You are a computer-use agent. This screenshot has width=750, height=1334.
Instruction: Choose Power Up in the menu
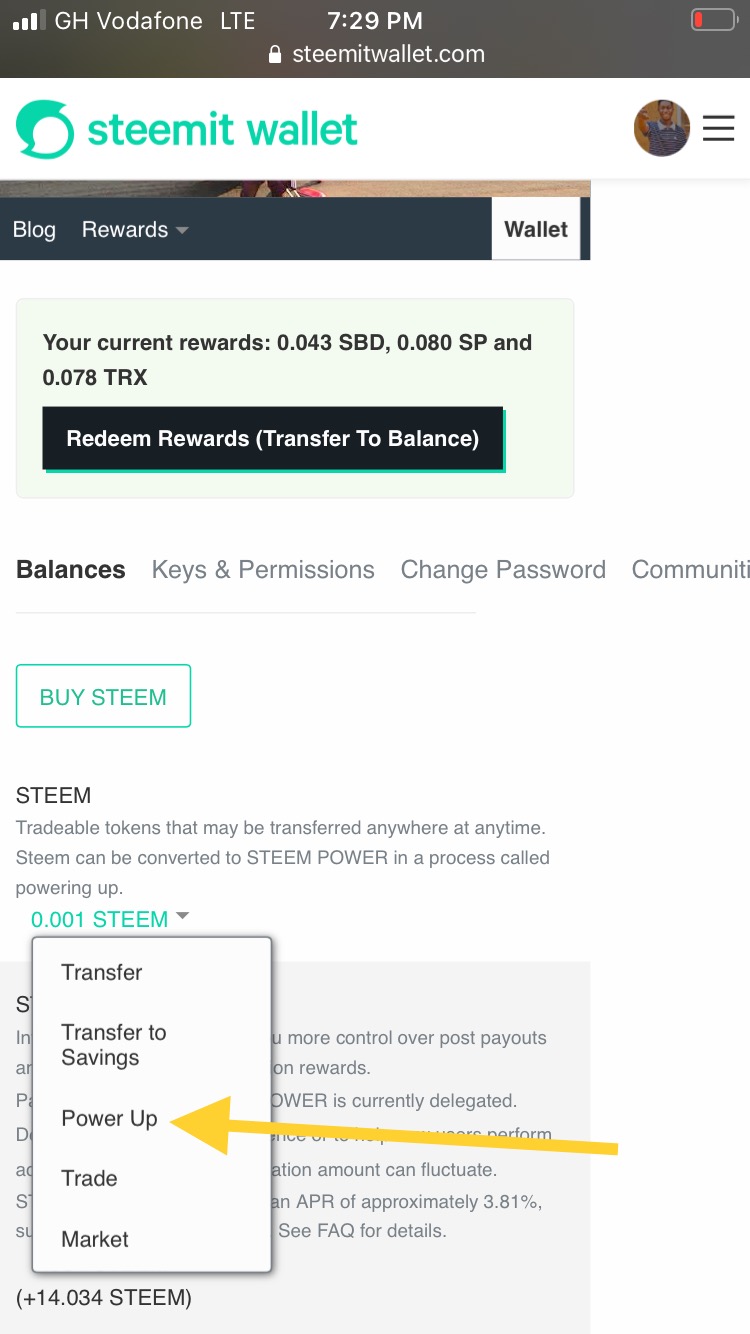click(110, 1118)
